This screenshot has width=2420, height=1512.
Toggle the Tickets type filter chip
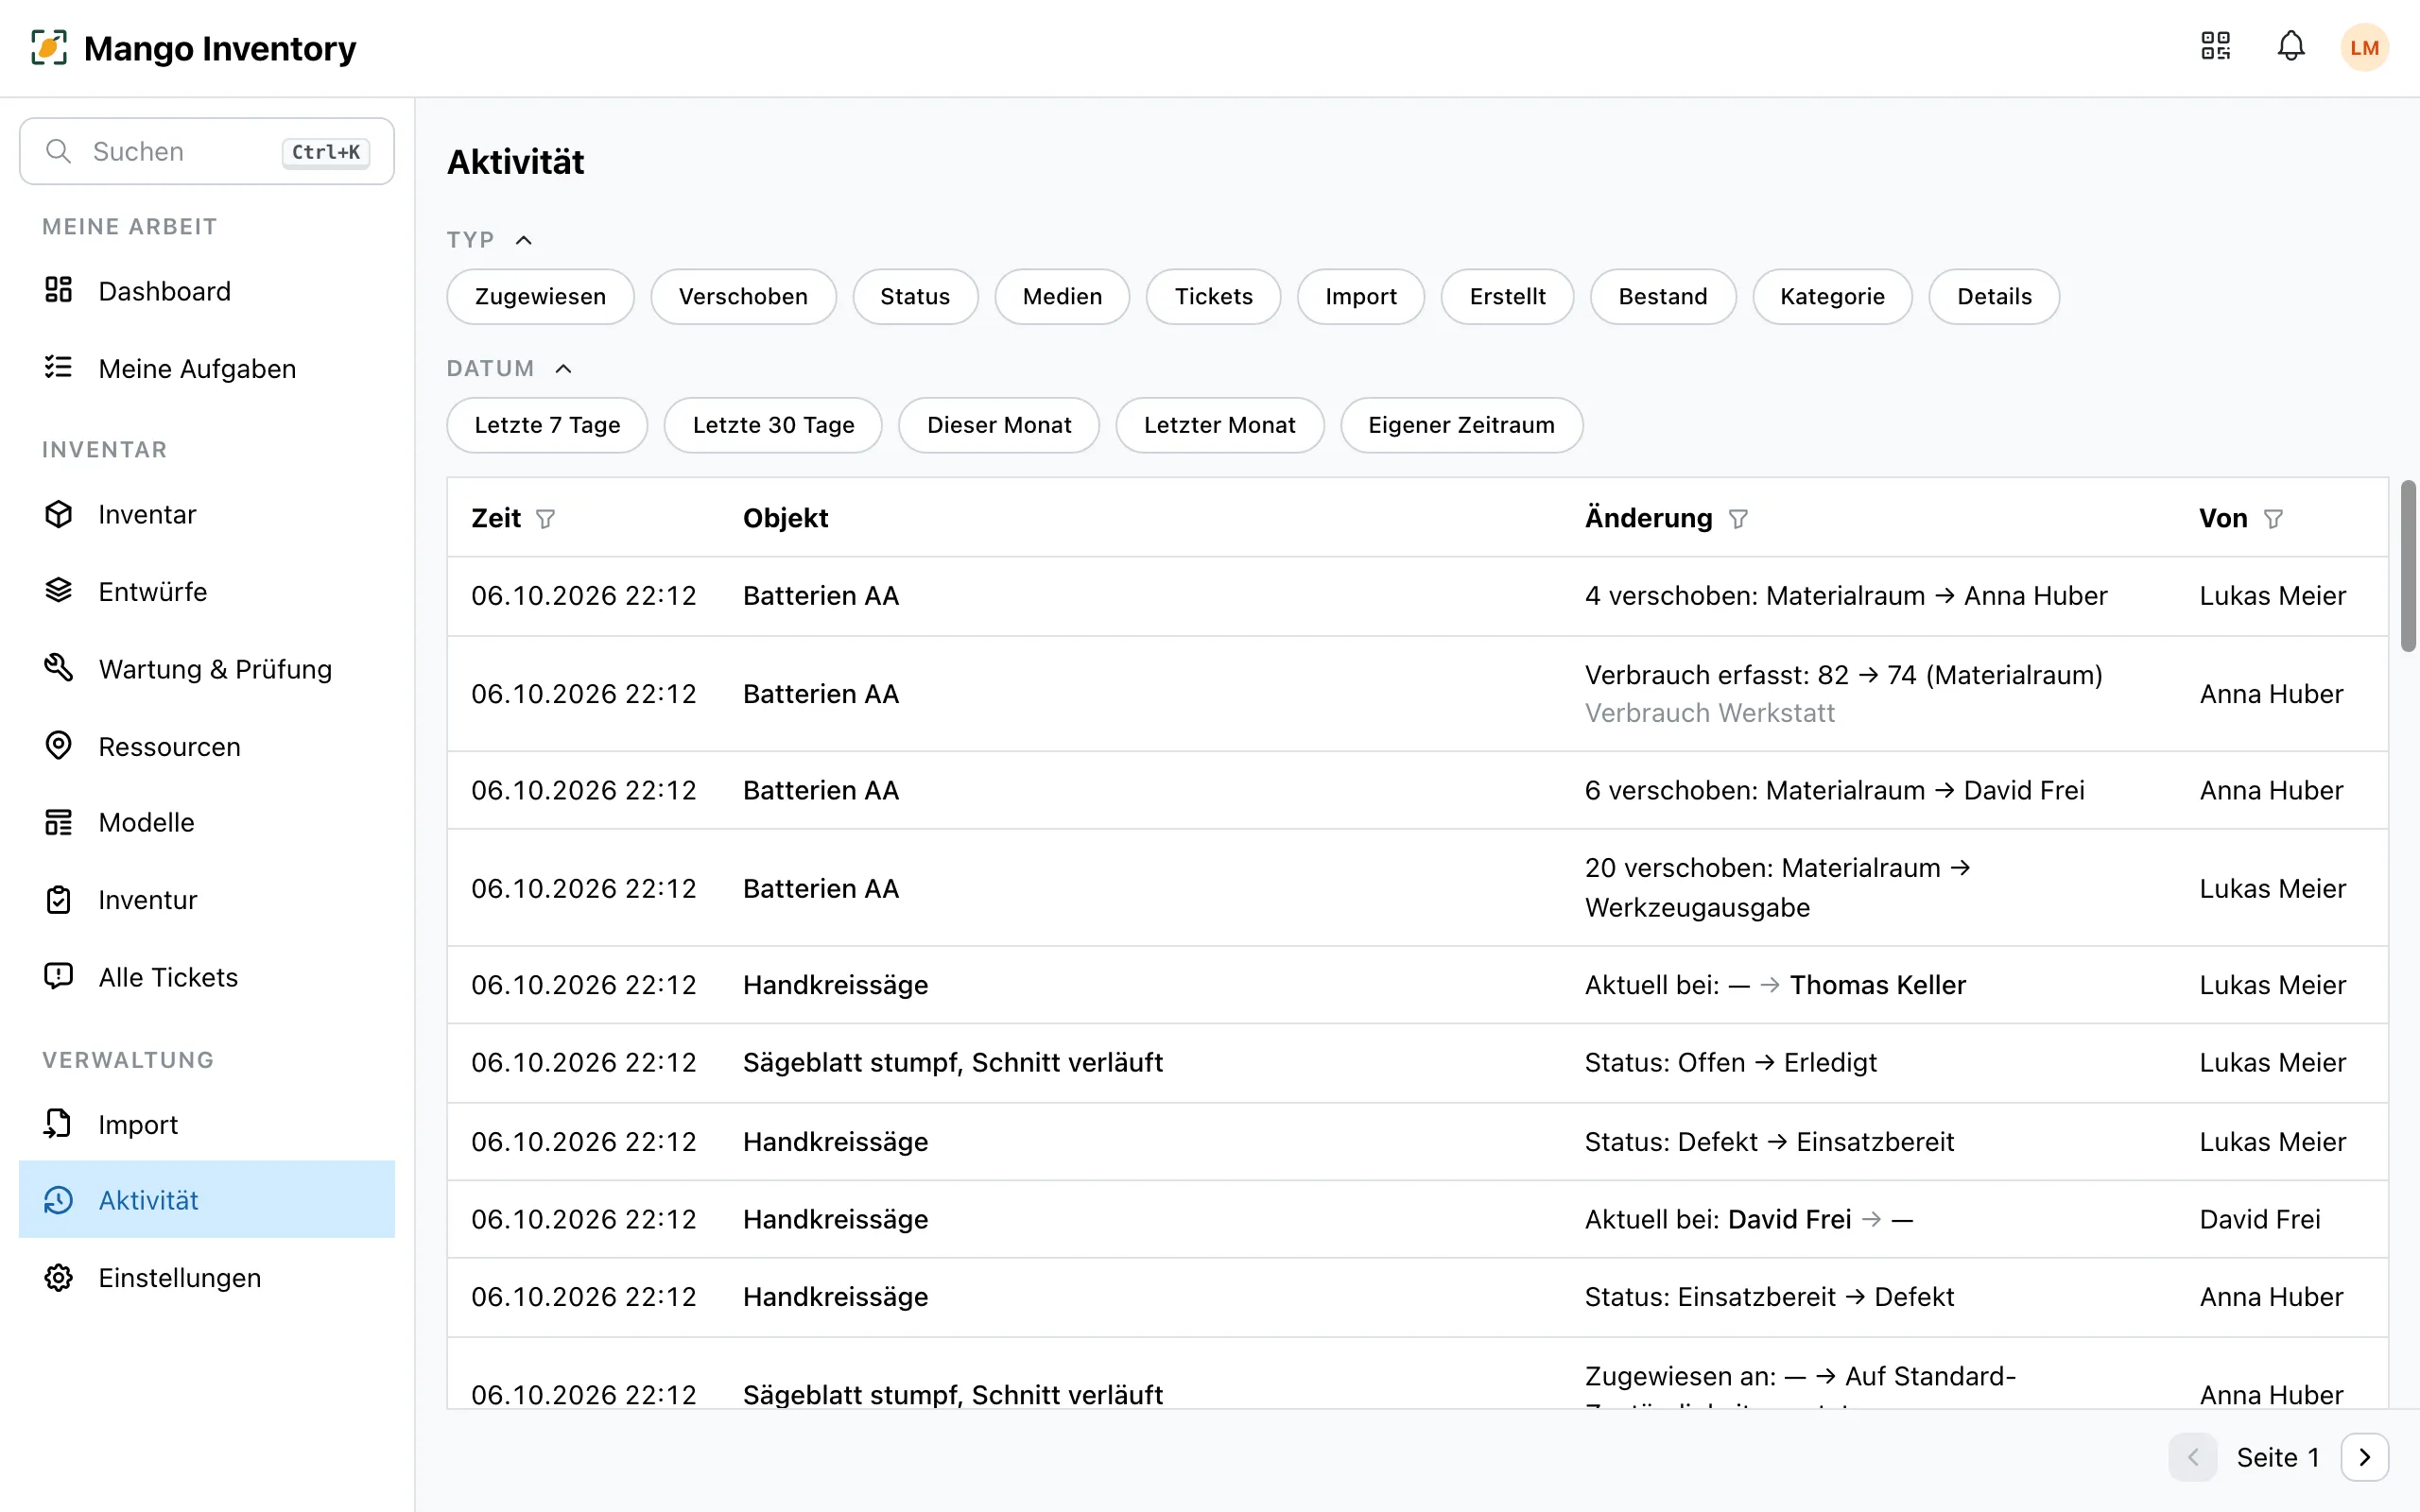coord(1213,296)
